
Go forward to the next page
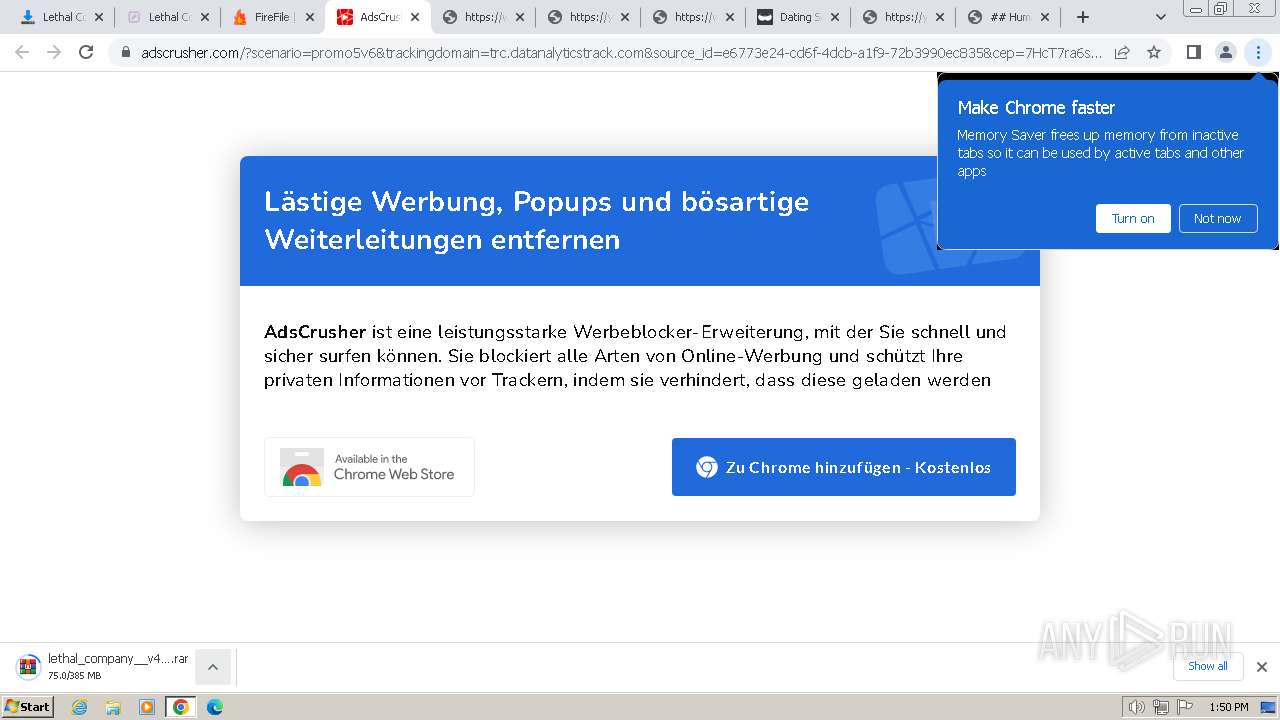click(54, 52)
